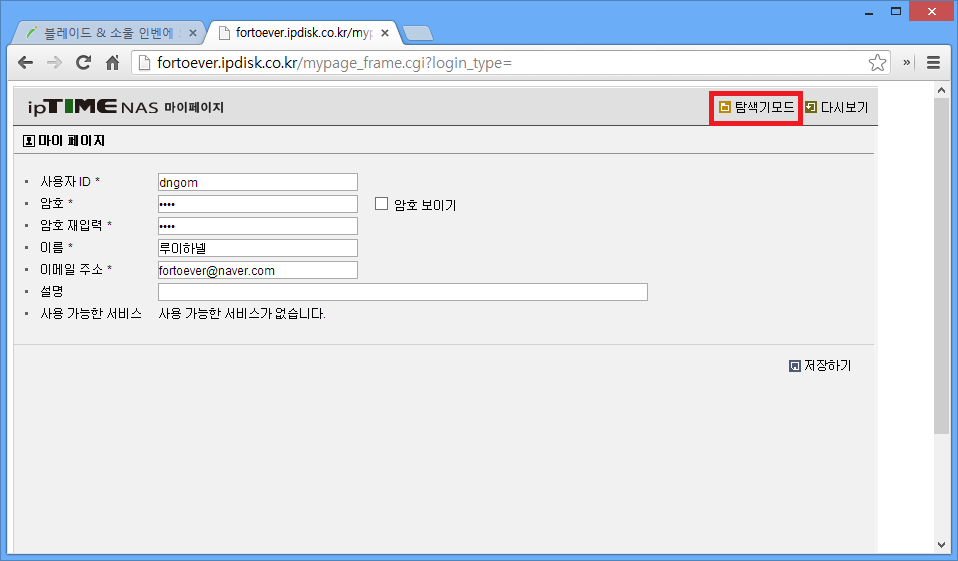
Task: Reload the current page
Action: tap(84, 63)
